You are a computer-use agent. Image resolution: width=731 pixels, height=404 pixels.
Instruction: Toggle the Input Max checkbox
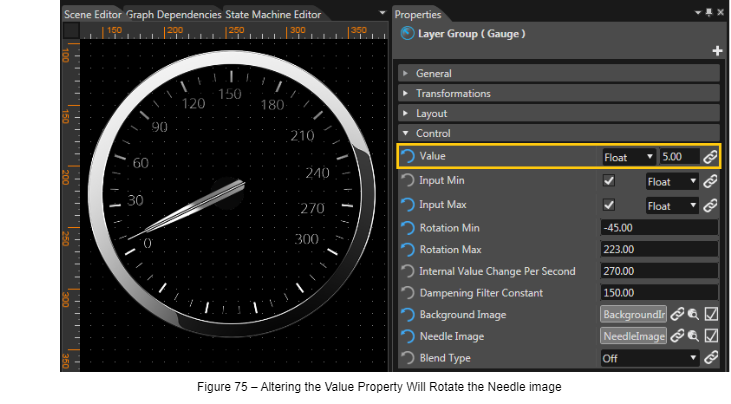(609, 205)
